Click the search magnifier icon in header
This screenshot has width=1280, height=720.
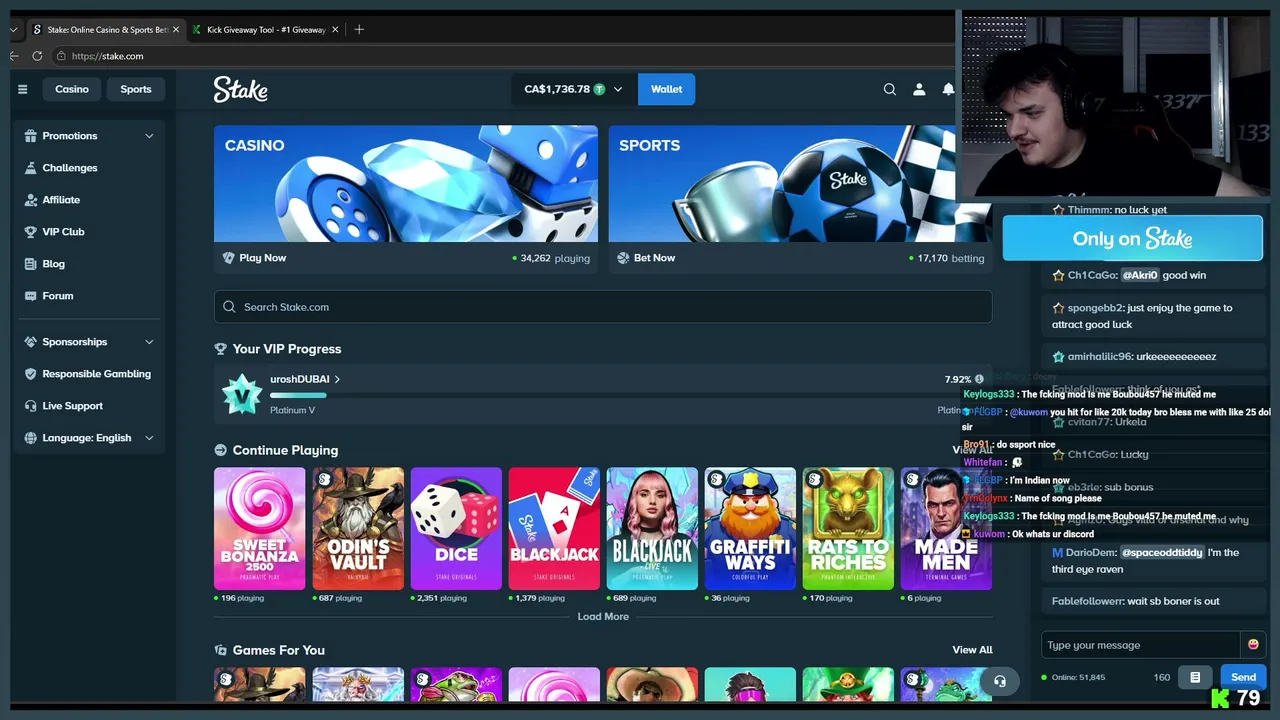889,89
